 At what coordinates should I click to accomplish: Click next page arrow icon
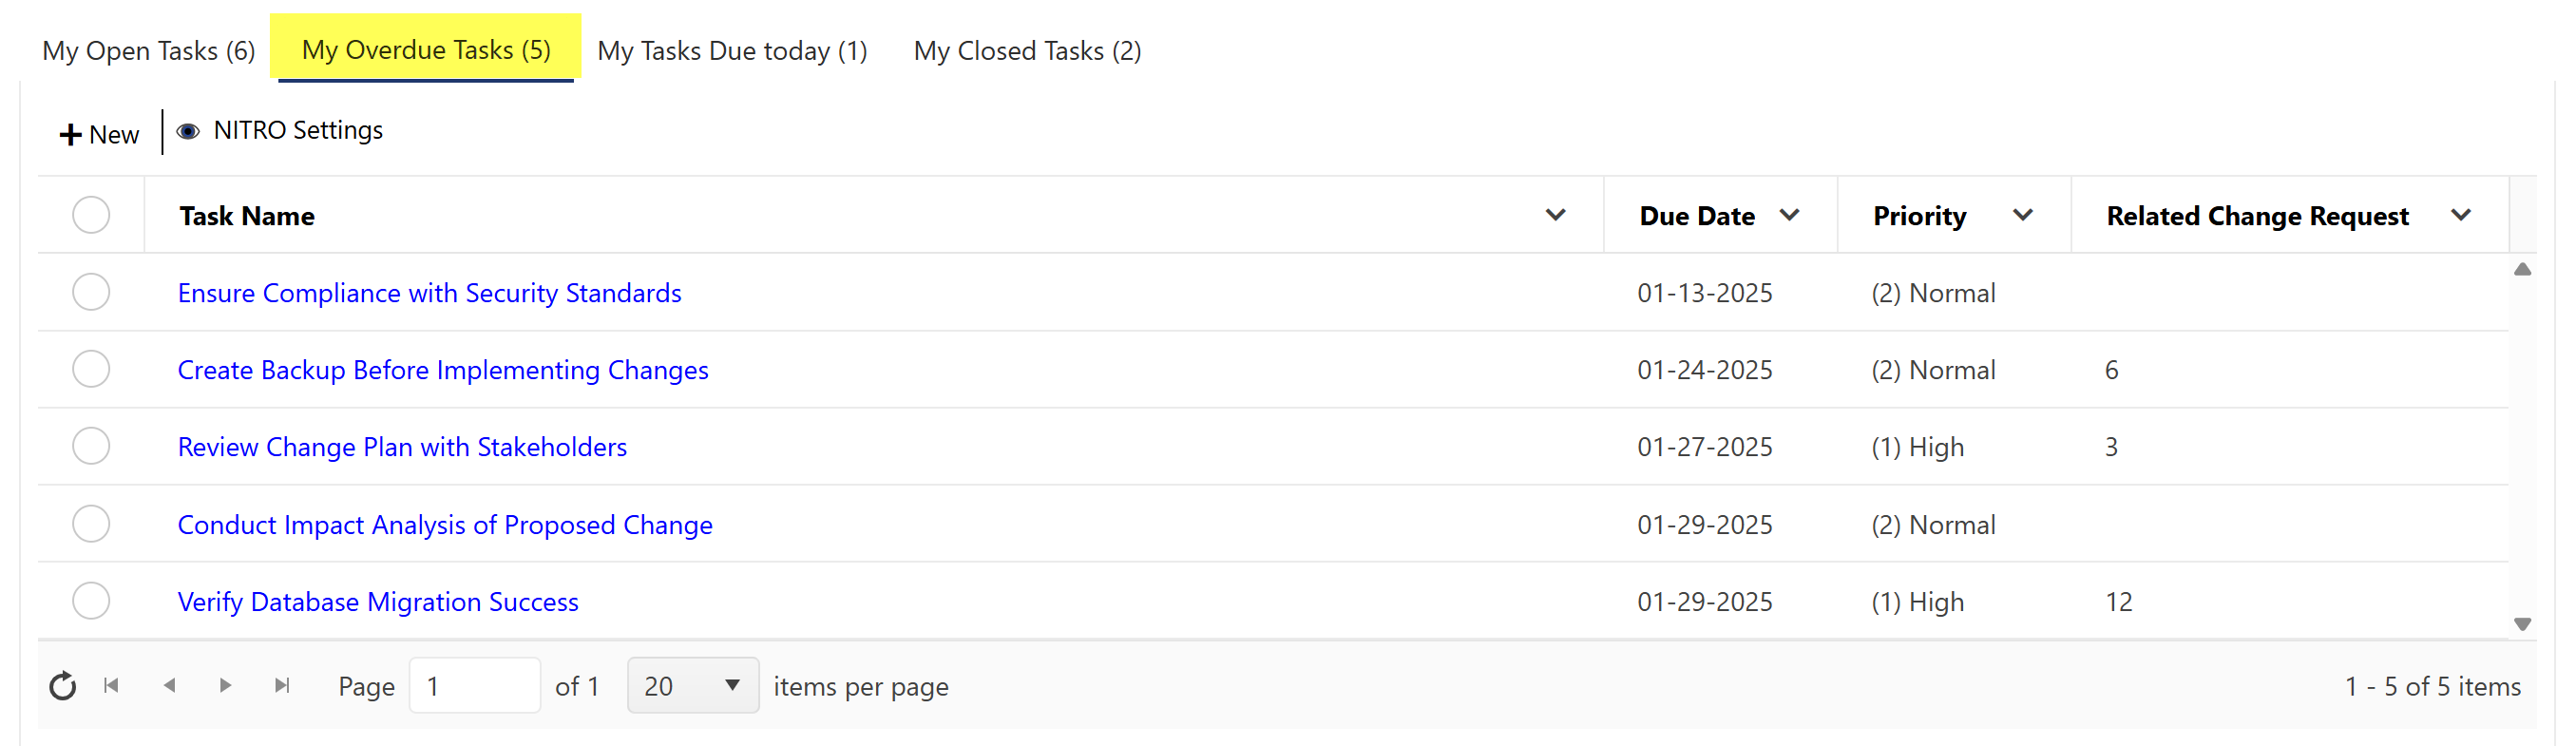(225, 686)
